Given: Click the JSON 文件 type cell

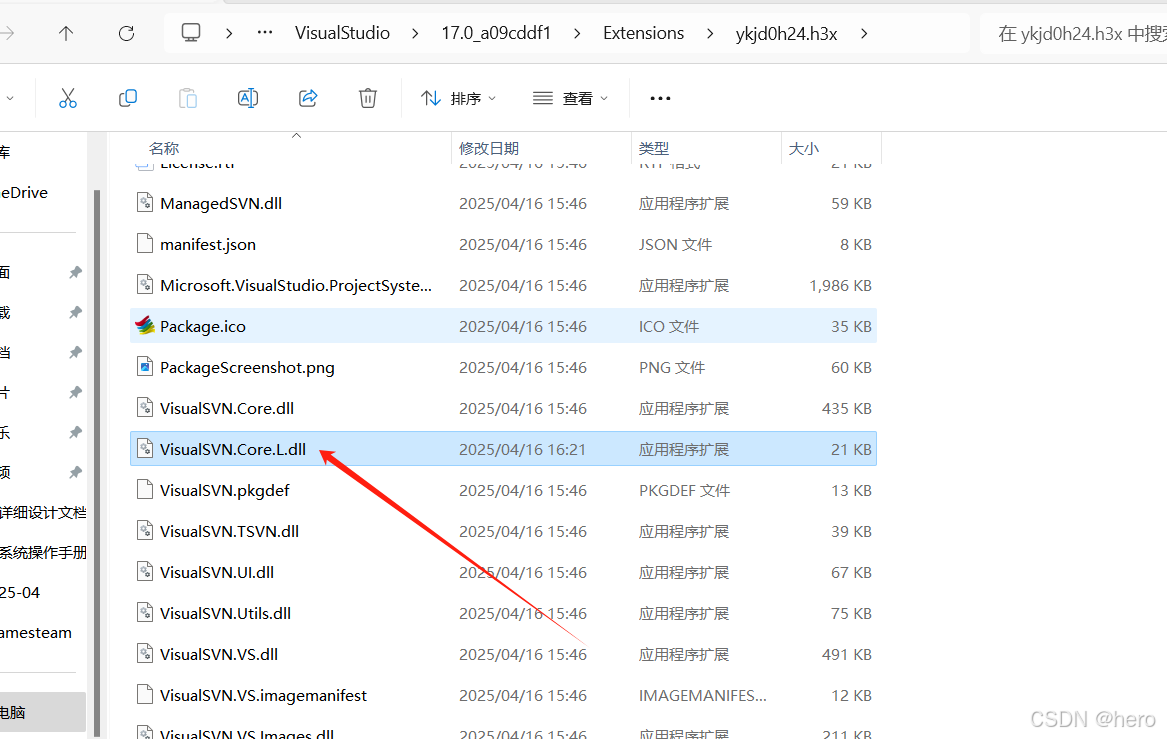Looking at the screenshot, I should 675,244.
